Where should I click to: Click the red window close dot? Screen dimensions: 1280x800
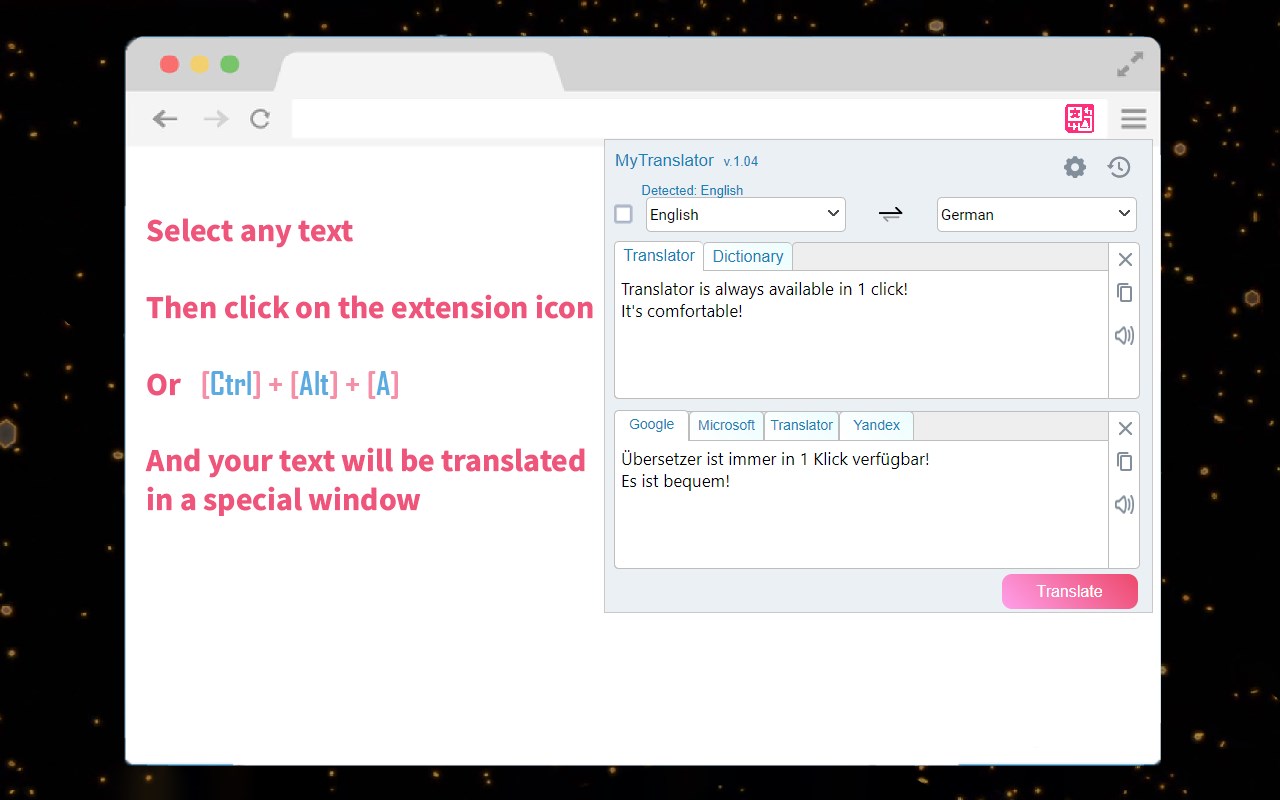[169, 64]
